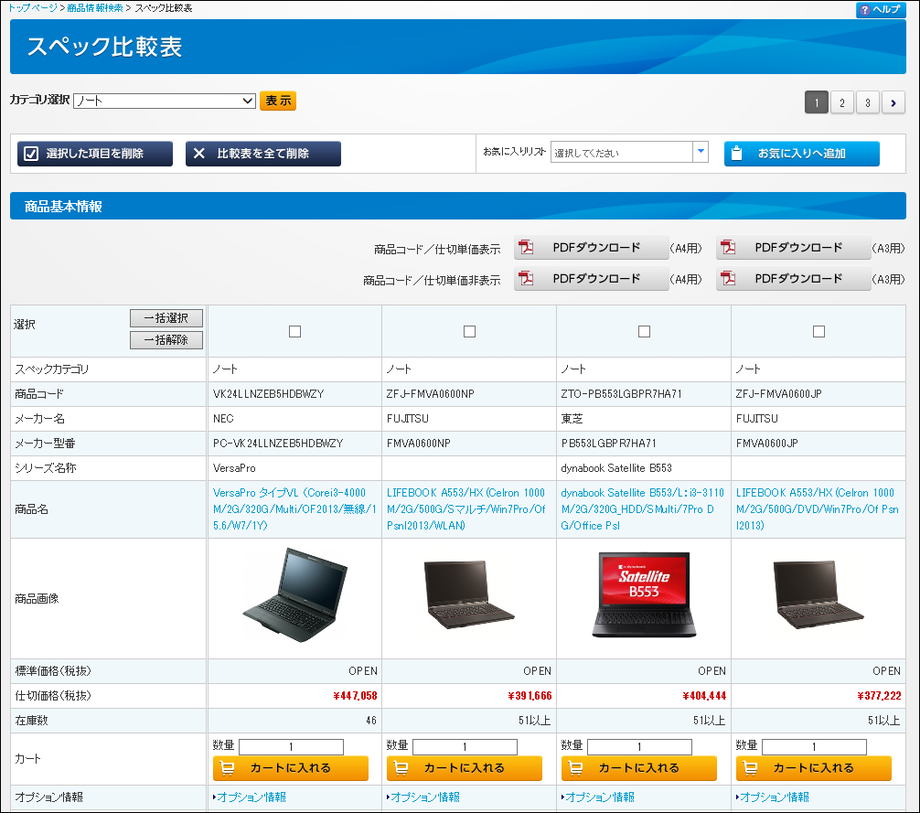Click the PDF icon for A4 with price
The image size is (920, 813).
pos(529,249)
